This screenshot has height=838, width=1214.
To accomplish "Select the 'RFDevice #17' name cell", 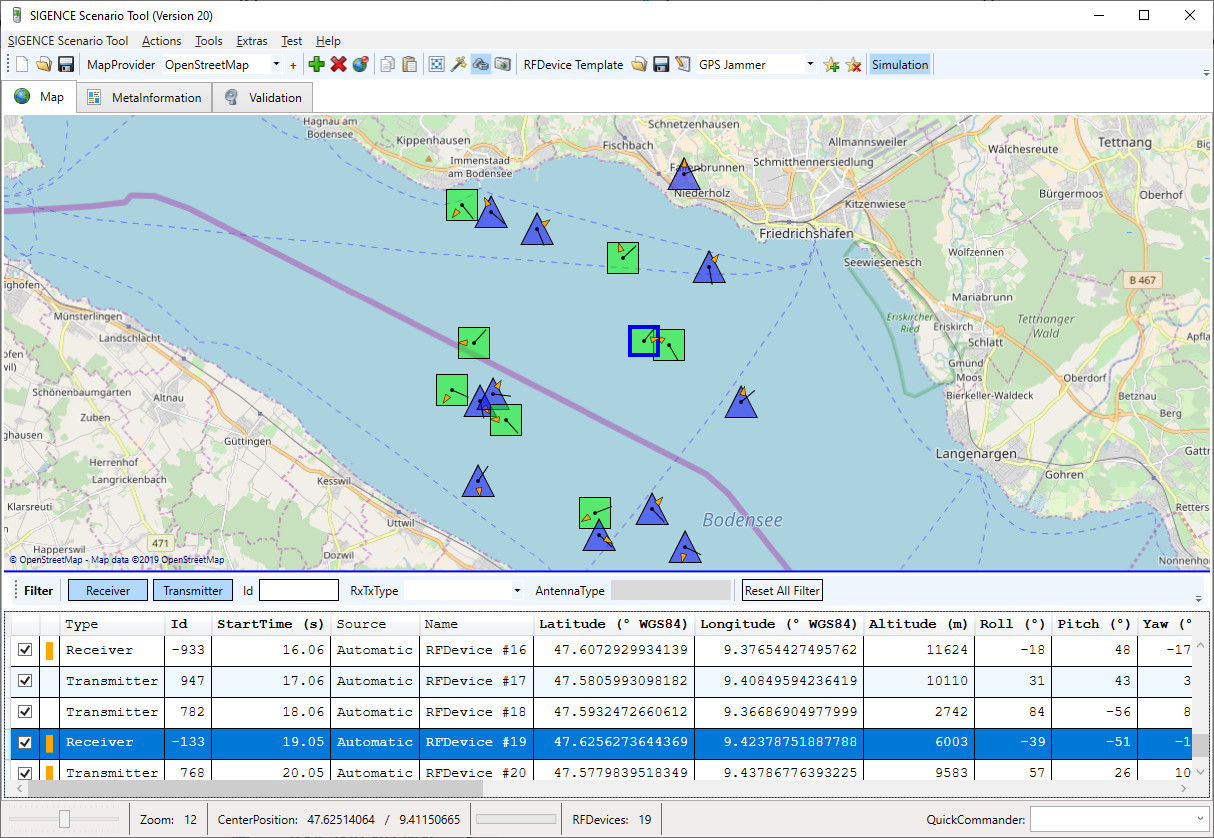I will (x=476, y=681).
